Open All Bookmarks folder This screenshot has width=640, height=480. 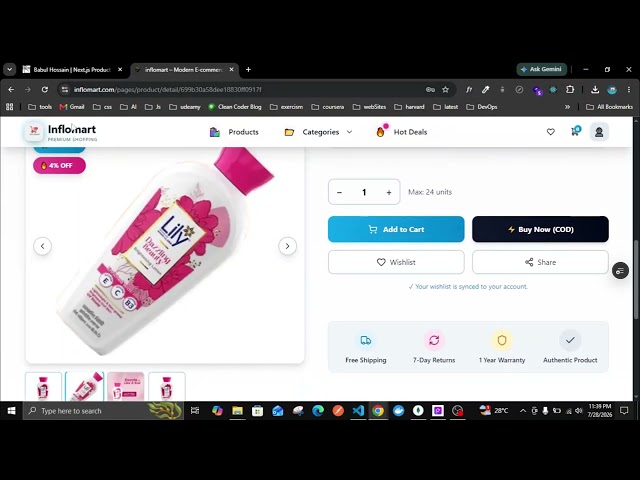pyautogui.click(x=609, y=107)
